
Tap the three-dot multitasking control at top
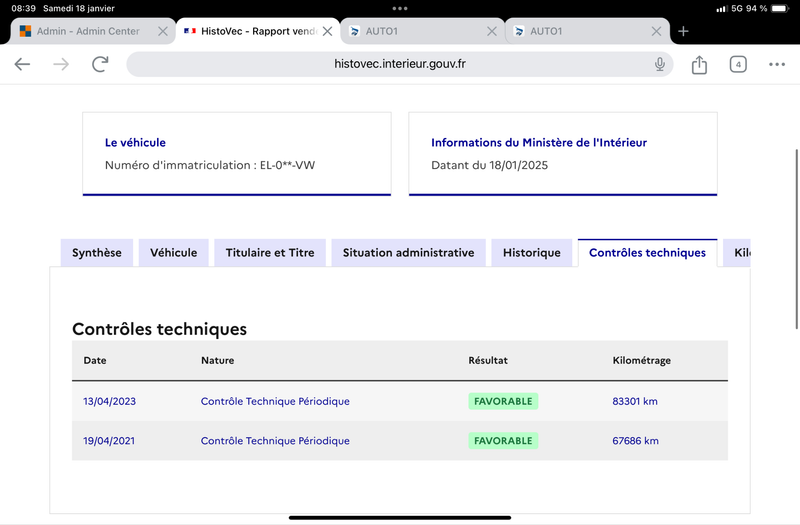(400, 8)
